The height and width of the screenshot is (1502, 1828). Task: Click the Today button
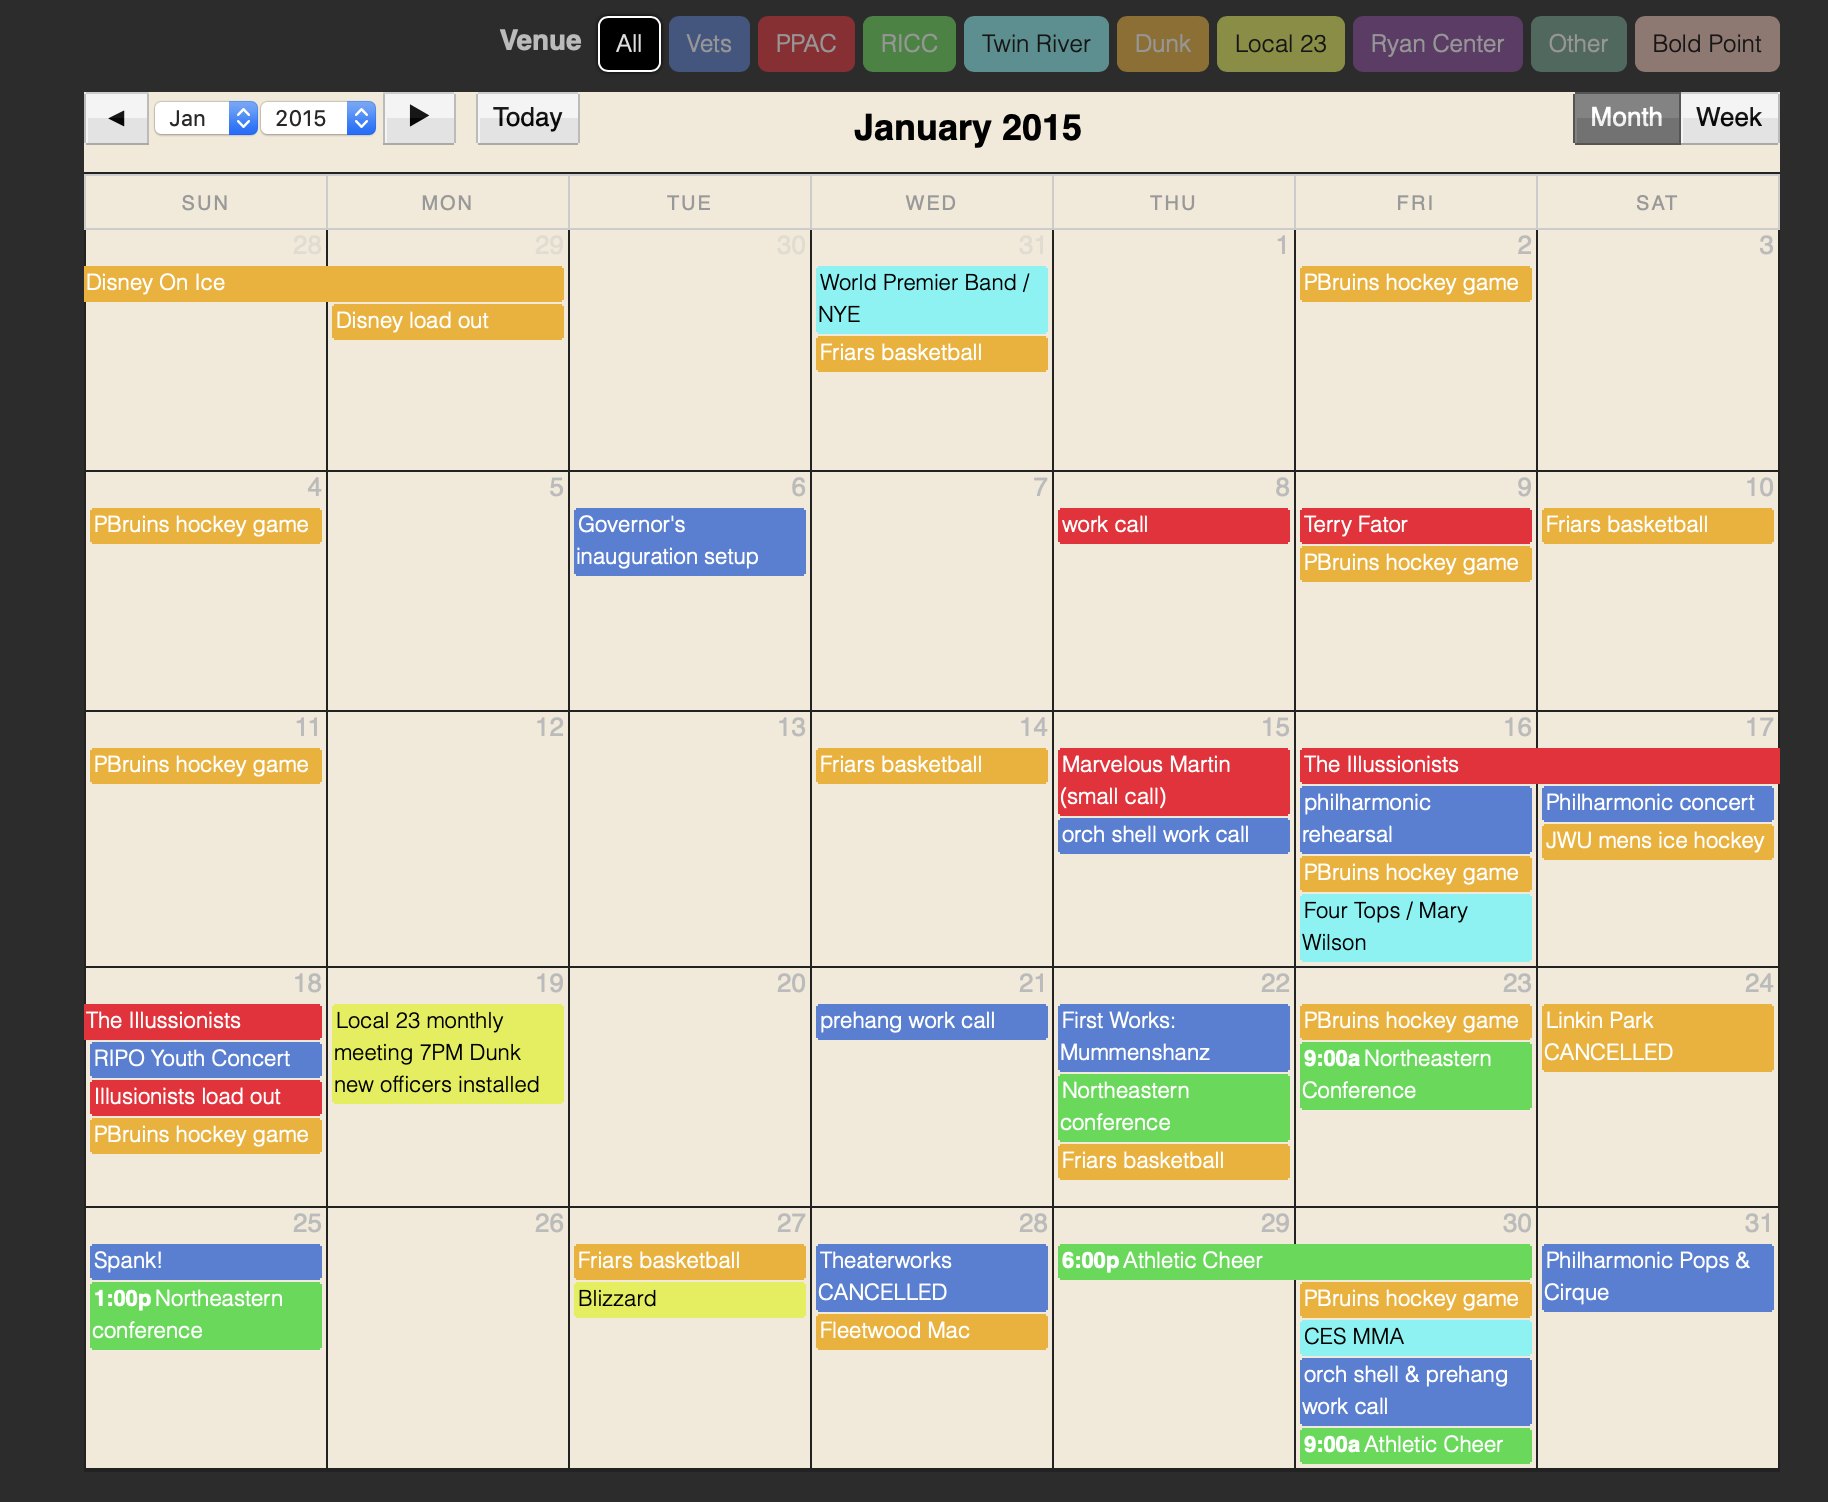[x=527, y=119]
